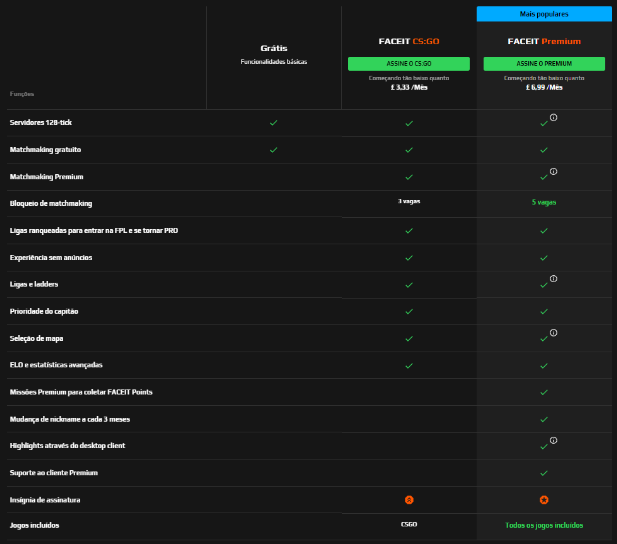Click the CS:GO subscription badge icon
The width and height of the screenshot is (617, 544).
409,500
